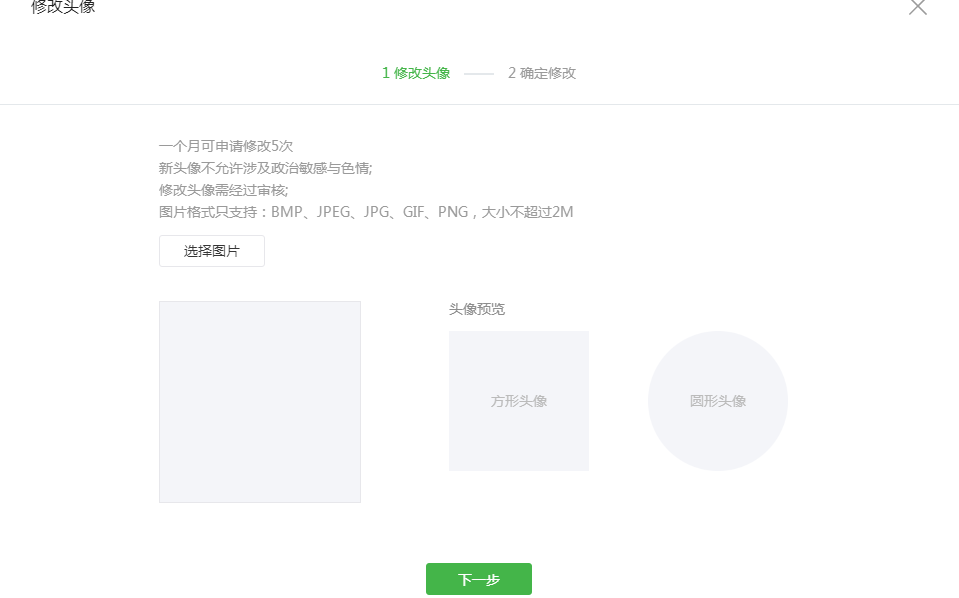Click the gray number 2 step indicator

(x=512, y=73)
